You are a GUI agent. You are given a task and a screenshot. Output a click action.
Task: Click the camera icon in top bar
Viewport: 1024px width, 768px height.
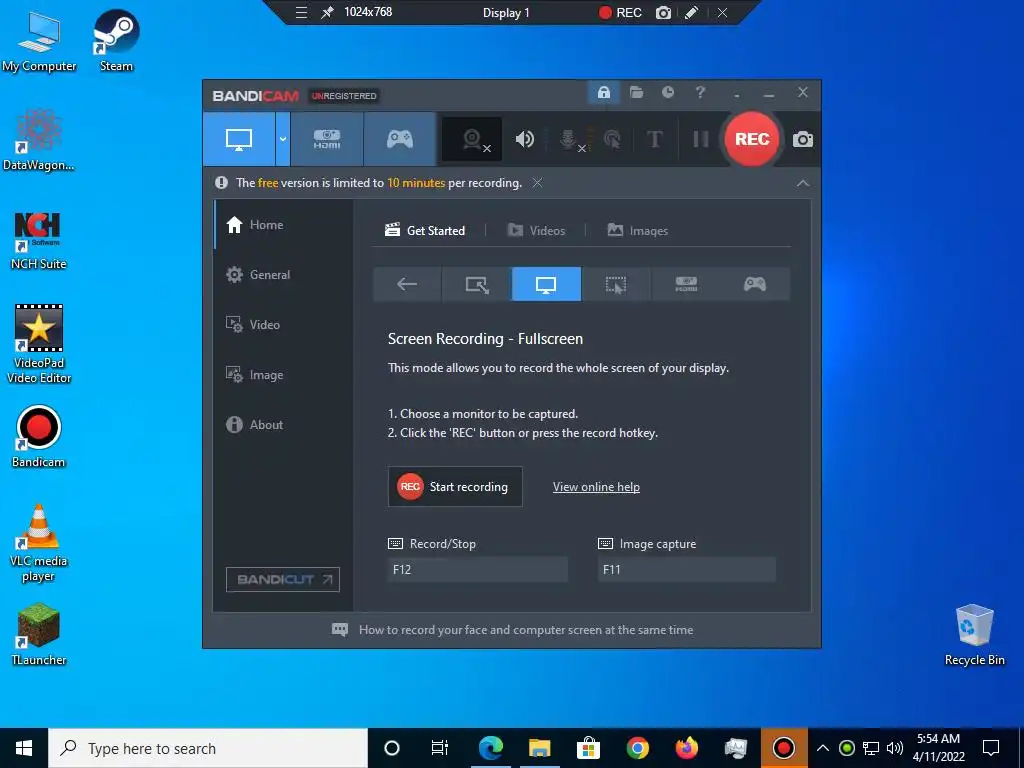coord(663,13)
